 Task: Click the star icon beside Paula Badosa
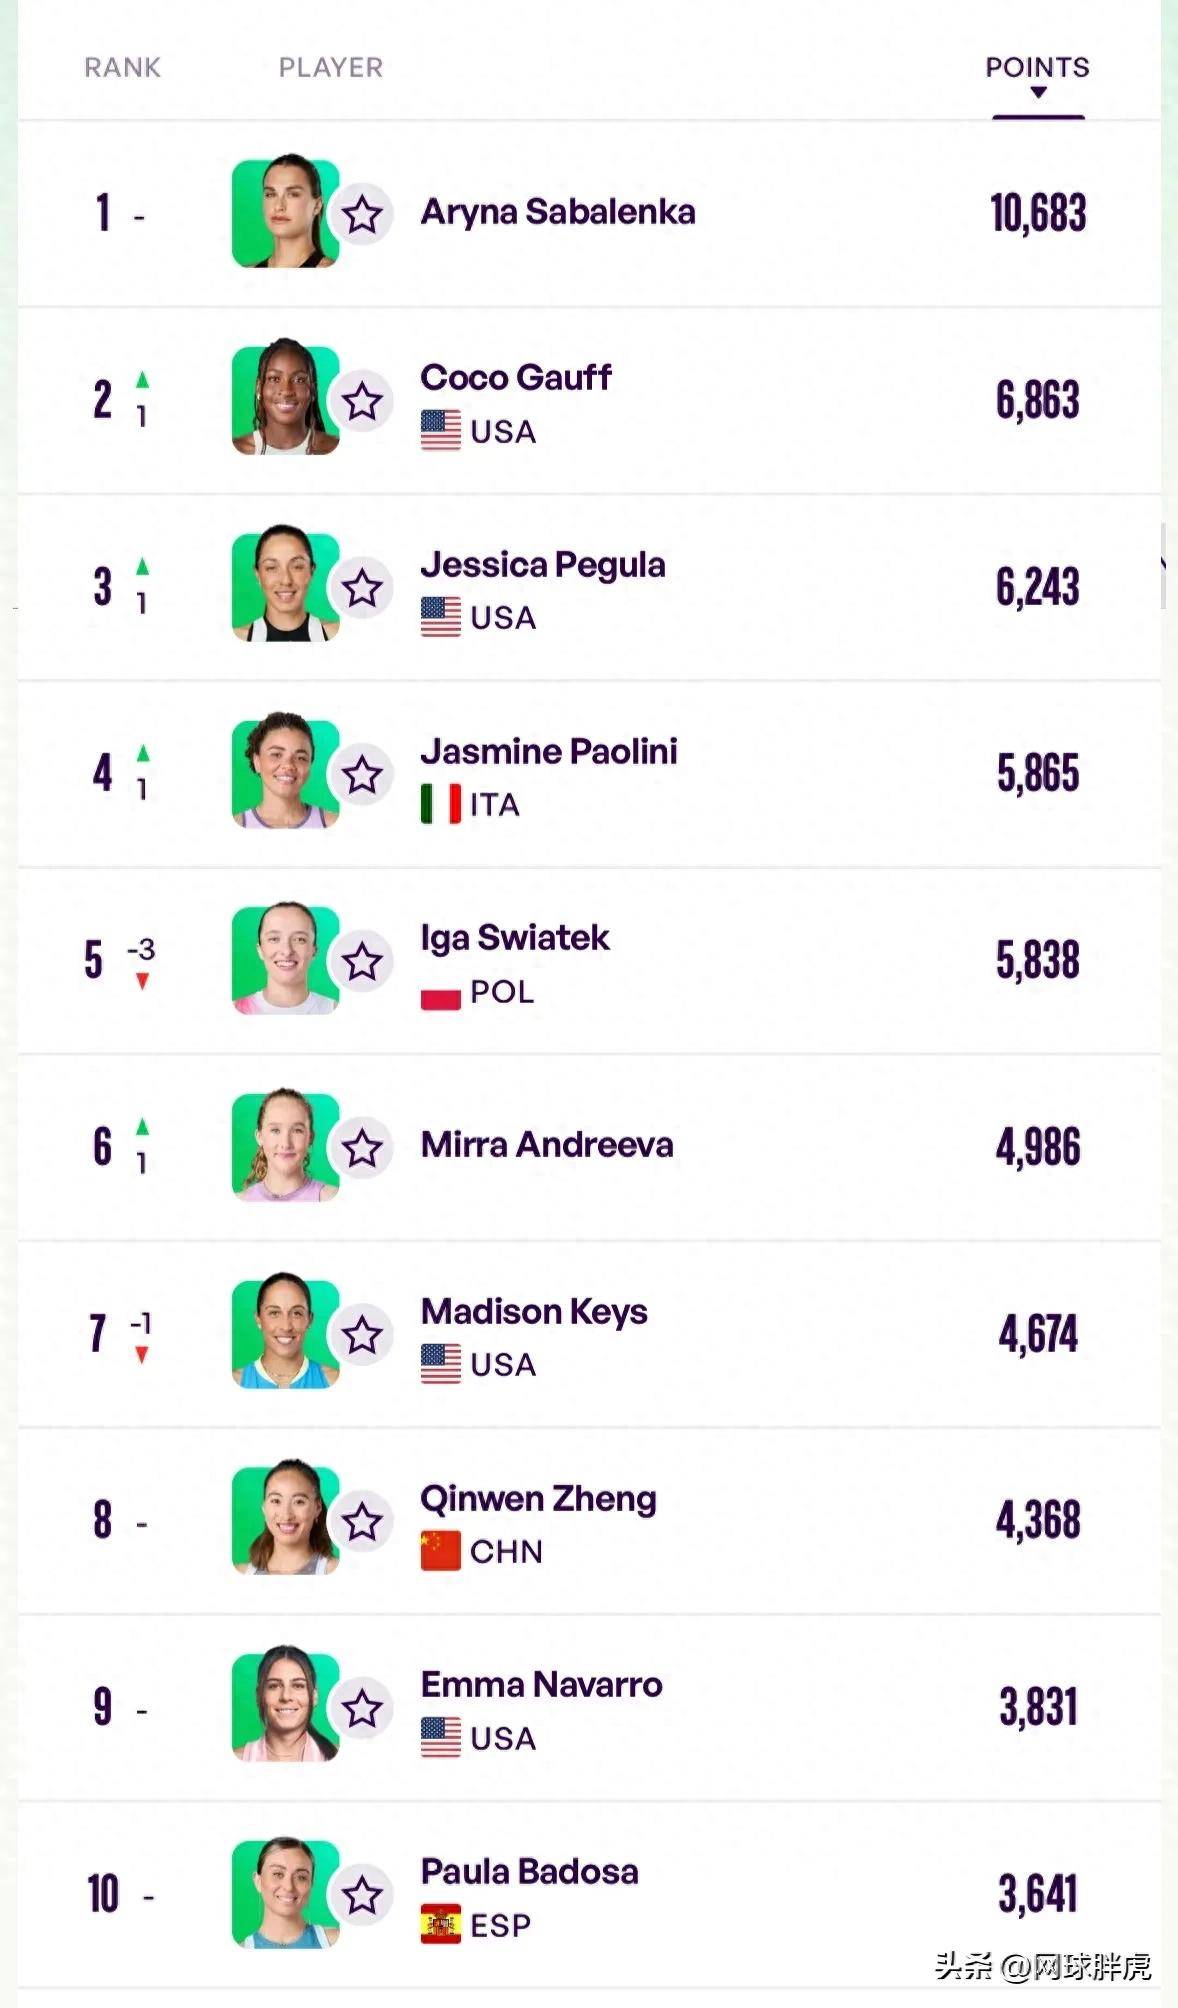(362, 1895)
